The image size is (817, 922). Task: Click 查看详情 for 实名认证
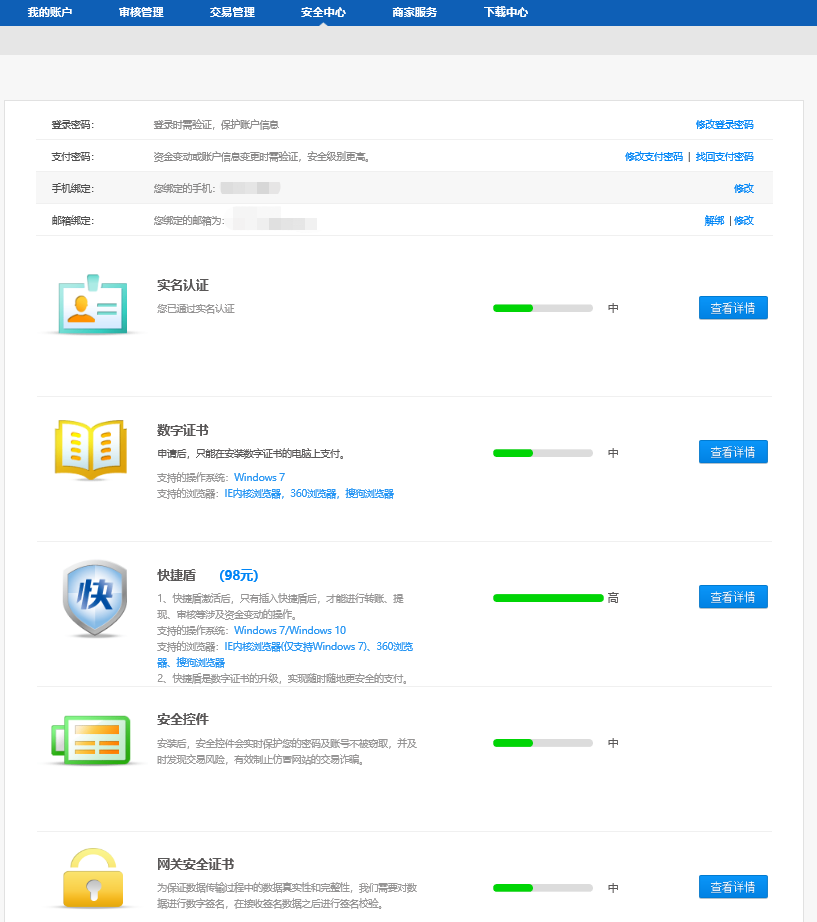733,307
